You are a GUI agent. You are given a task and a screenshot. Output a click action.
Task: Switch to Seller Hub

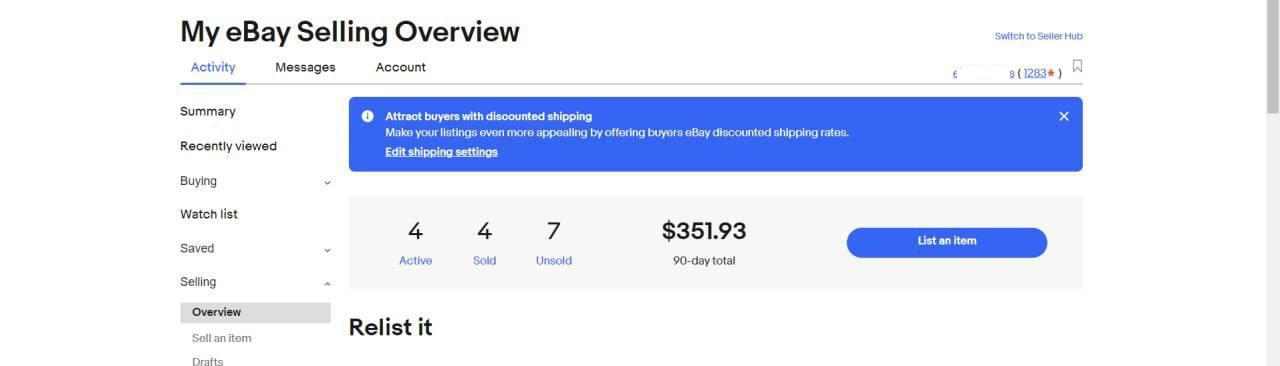pos(1038,36)
